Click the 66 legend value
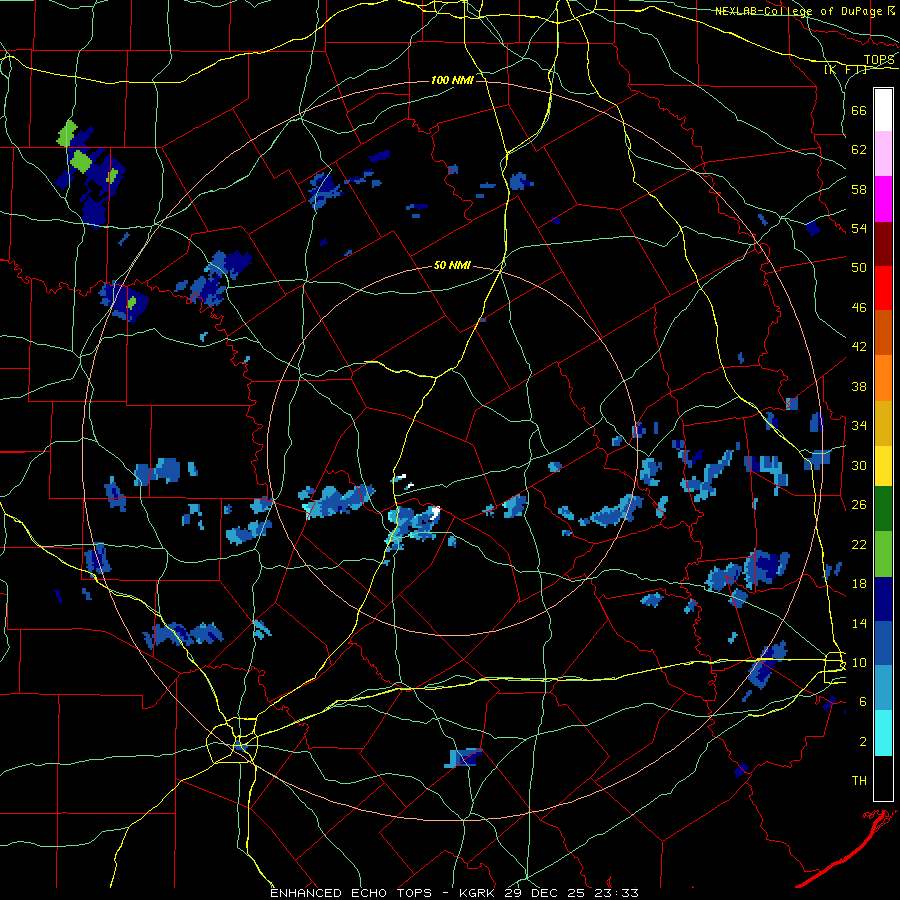The image size is (900, 900). pos(859,110)
